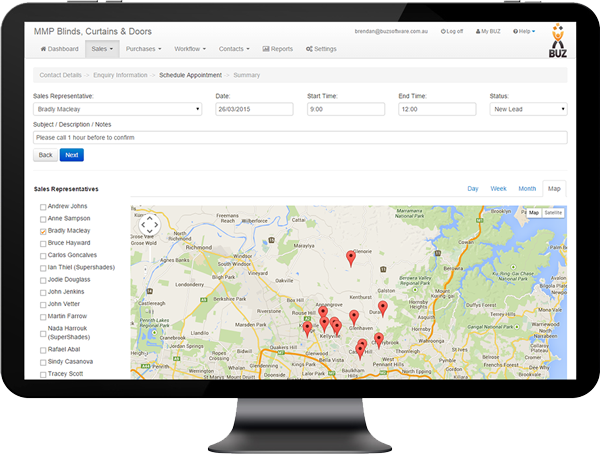Click the red pin near Cherrybrook
Image resolution: width=600 pixels, height=454 pixels.
pyautogui.click(x=379, y=341)
